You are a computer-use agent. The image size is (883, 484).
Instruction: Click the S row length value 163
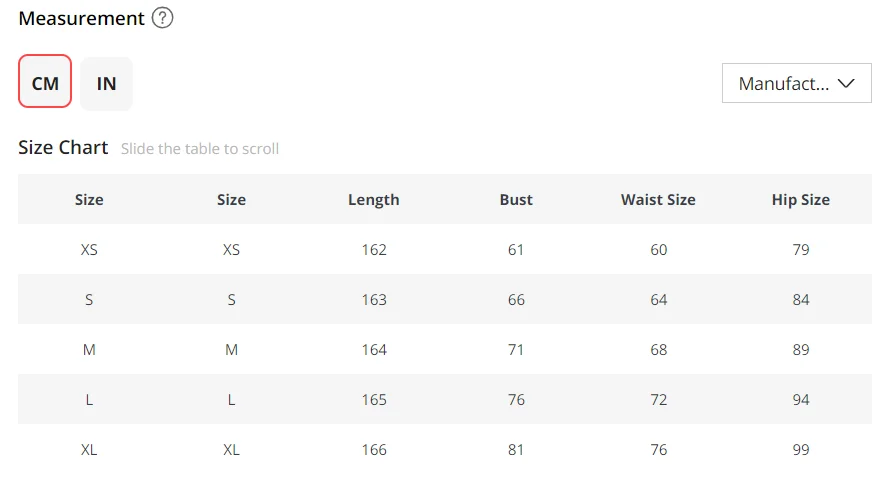(374, 299)
